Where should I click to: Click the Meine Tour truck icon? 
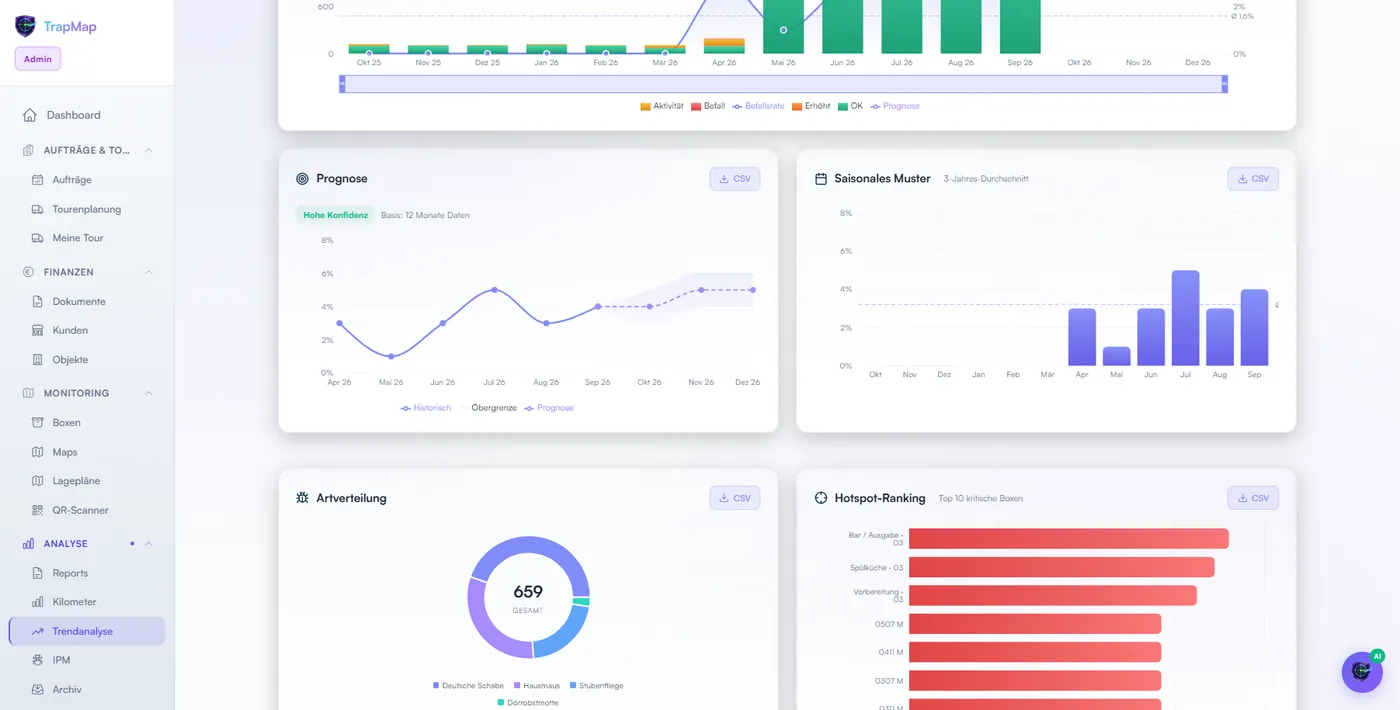(x=38, y=238)
